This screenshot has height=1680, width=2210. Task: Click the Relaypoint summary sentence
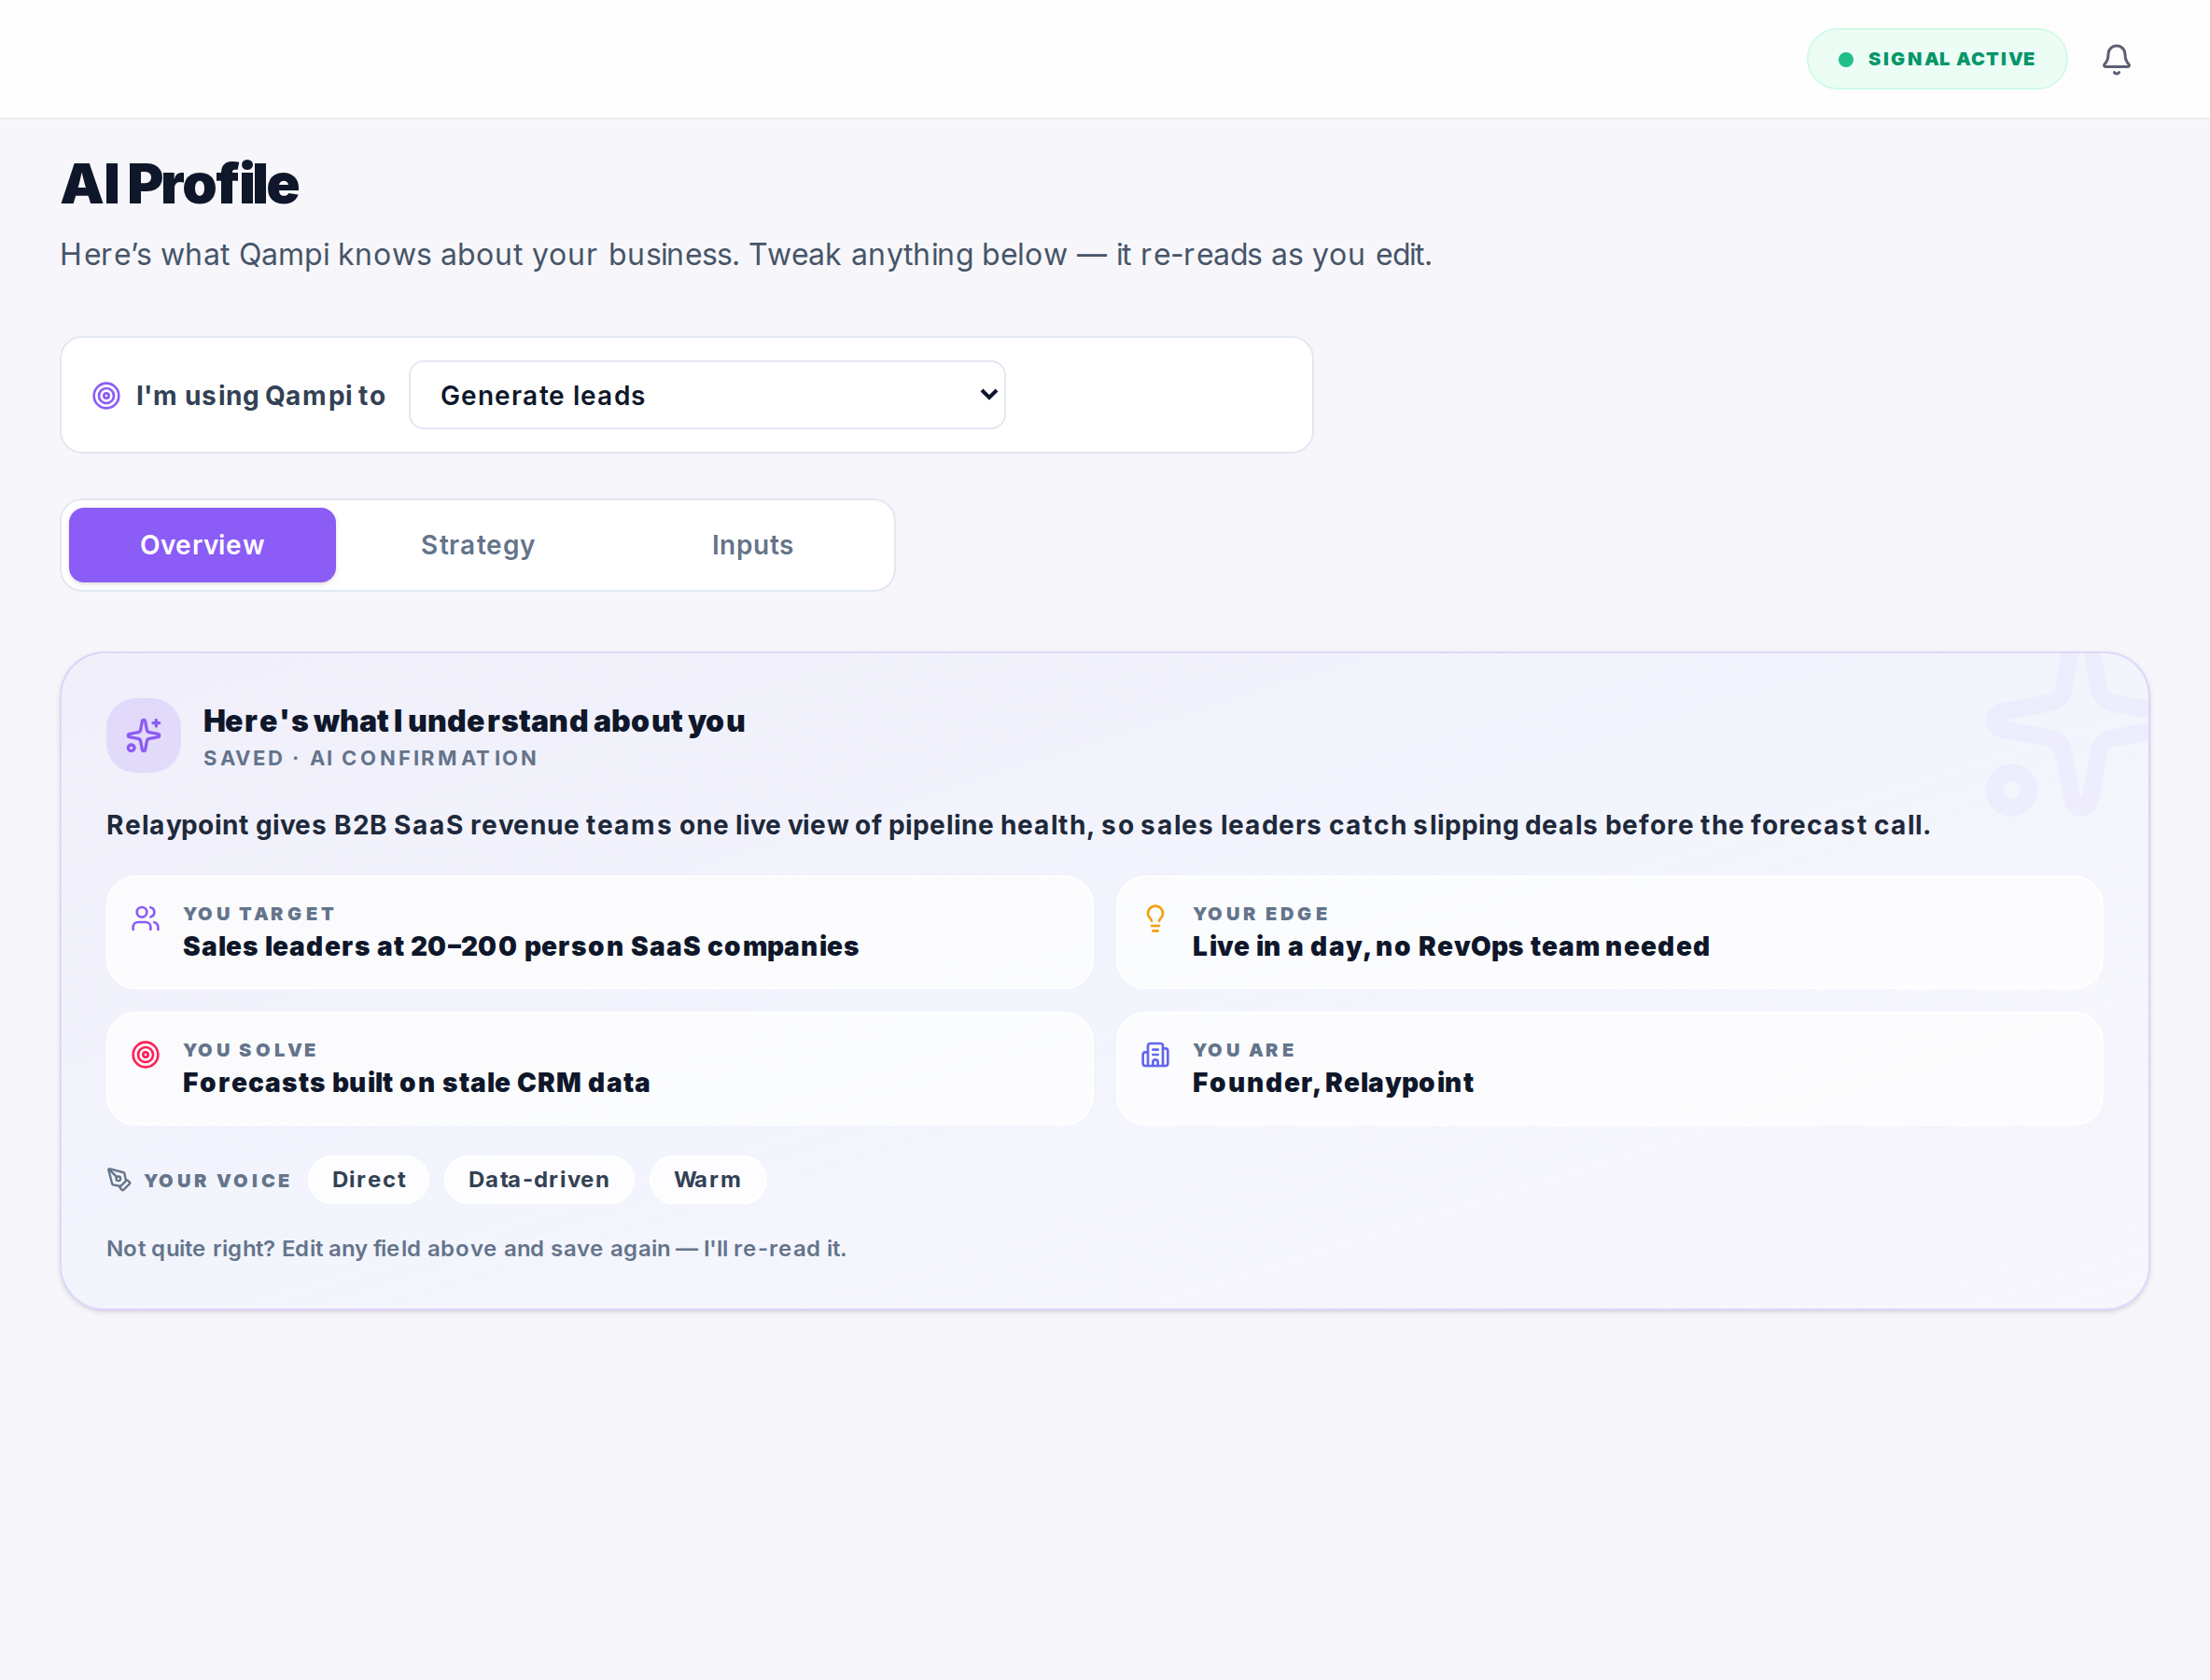click(x=1018, y=825)
